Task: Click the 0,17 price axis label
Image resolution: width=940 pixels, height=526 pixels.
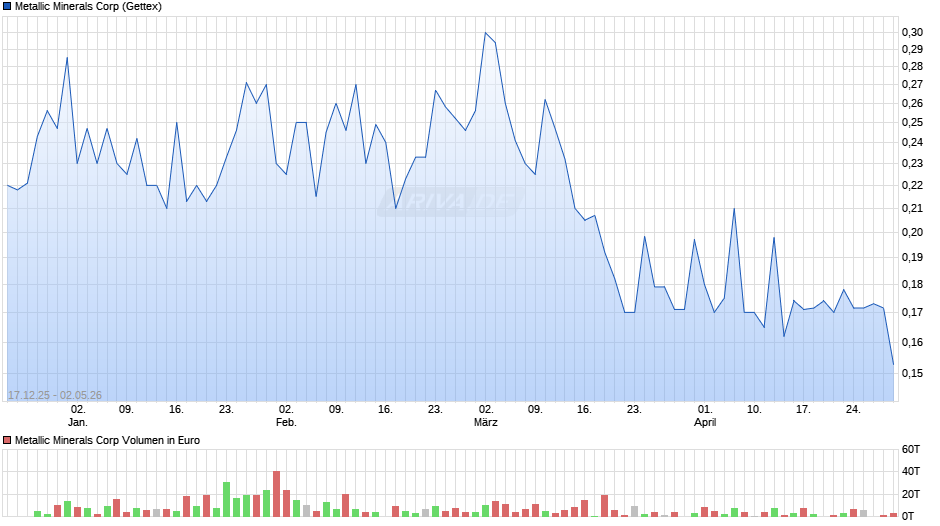Action: 912,312
